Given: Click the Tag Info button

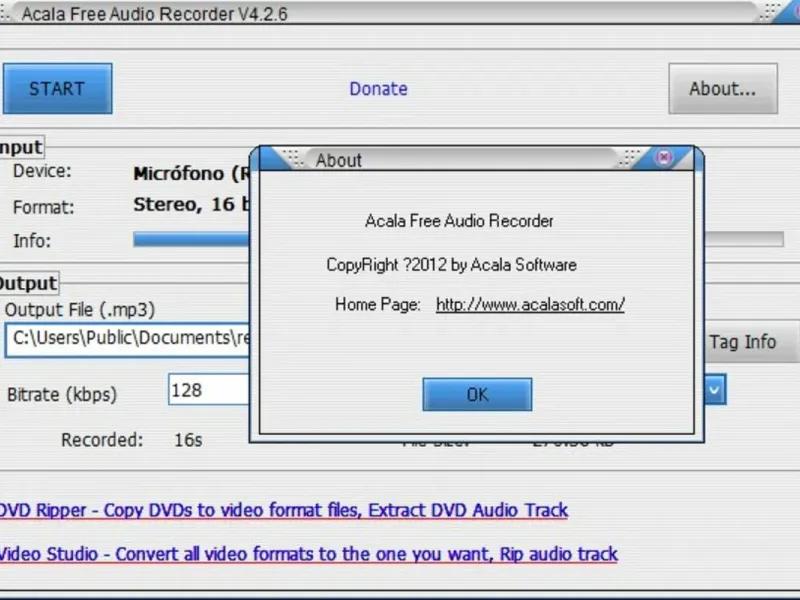Looking at the screenshot, I should click(x=749, y=342).
